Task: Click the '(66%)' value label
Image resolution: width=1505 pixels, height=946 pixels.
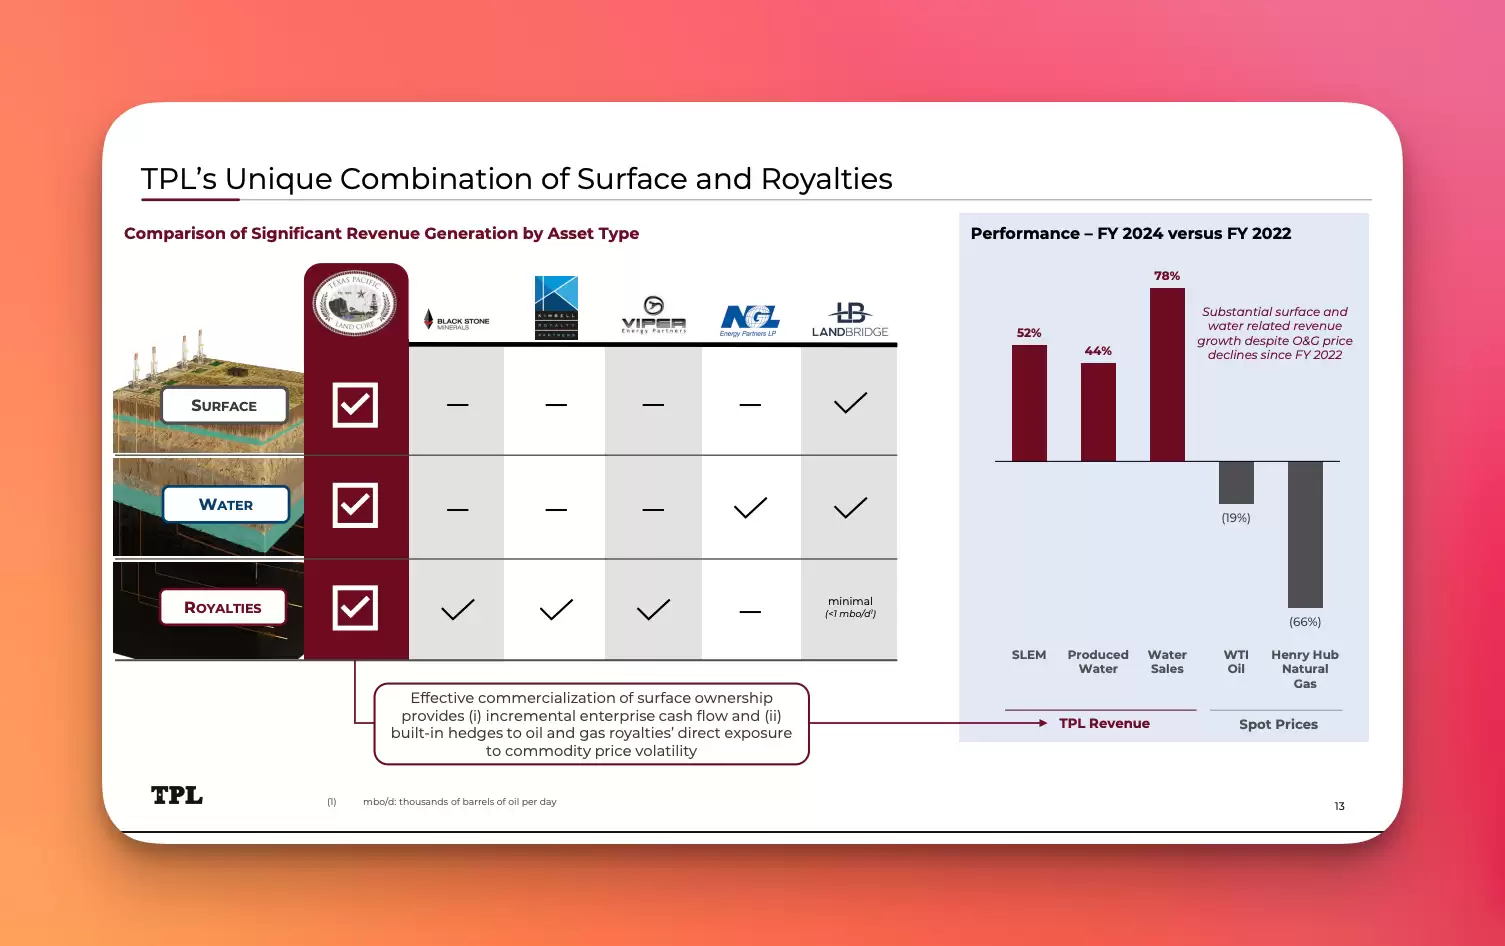Action: click(1305, 622)
